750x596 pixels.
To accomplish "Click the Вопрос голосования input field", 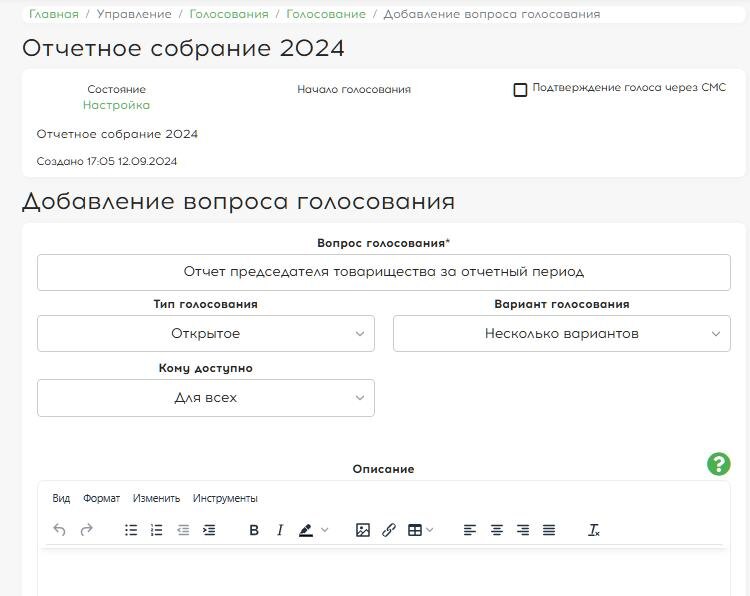I will [x=384, y=272].
